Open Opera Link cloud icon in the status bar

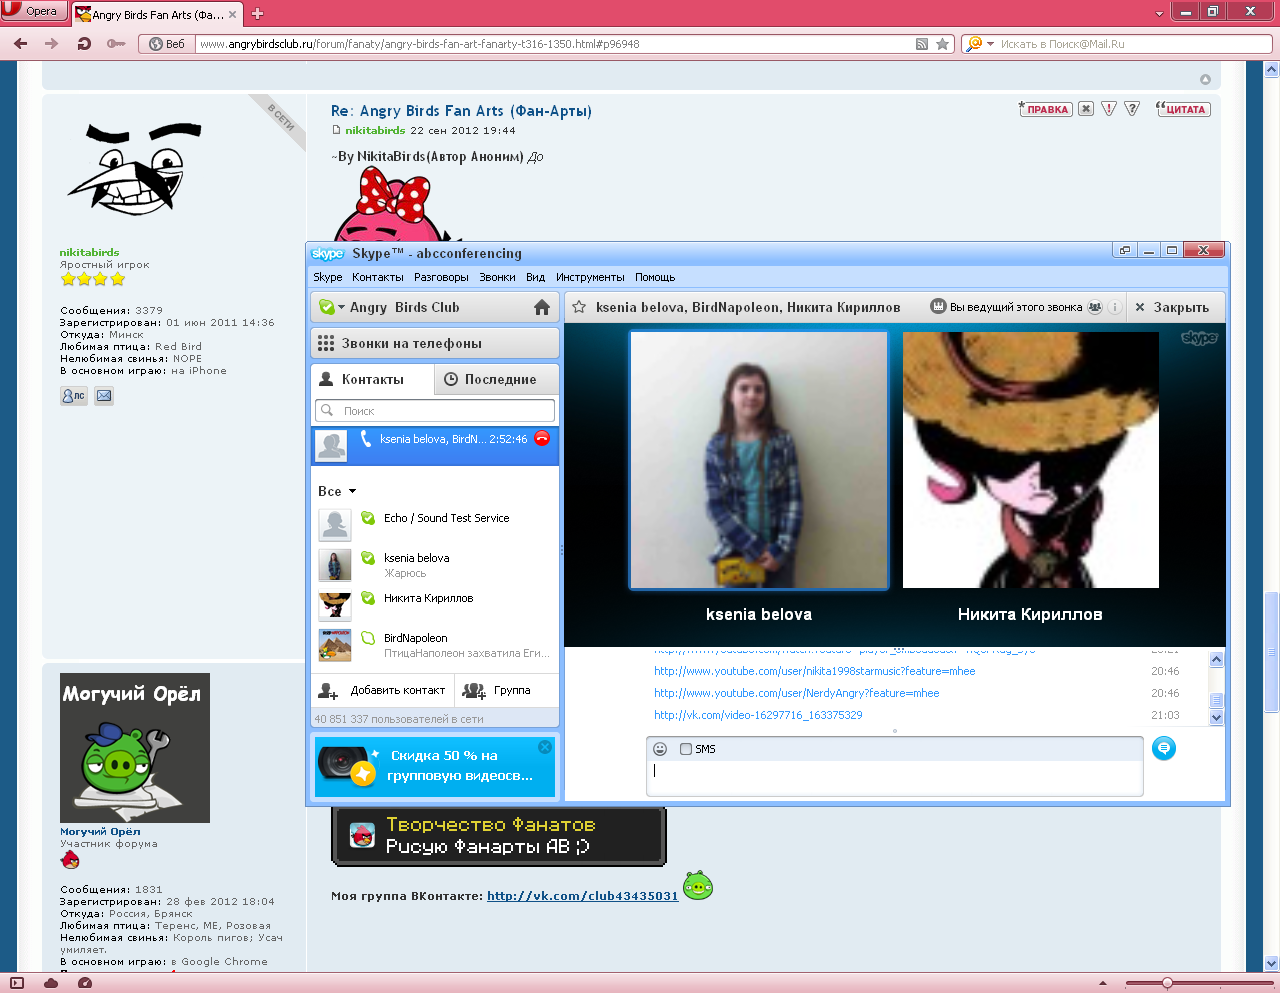pos(50,983)
